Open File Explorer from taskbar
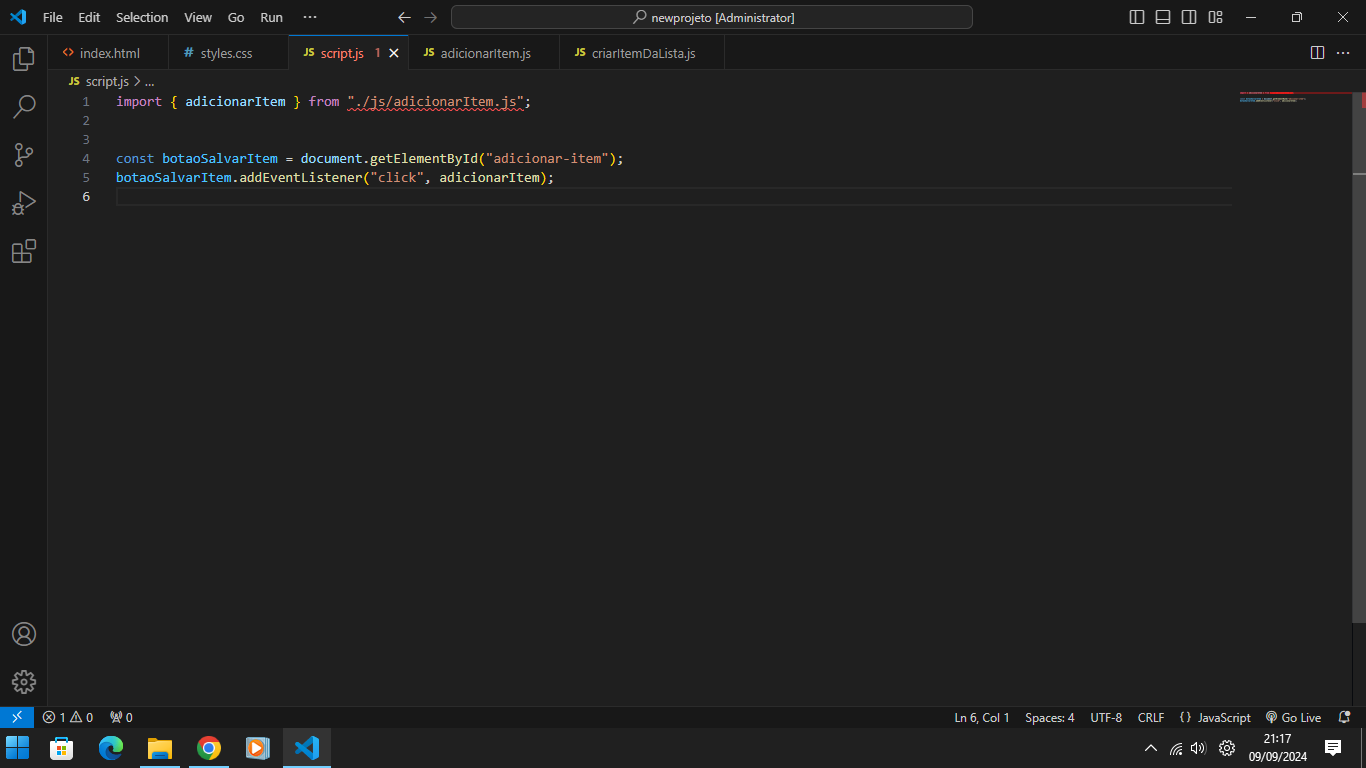1366x768 pixels. tap(160, 748)
